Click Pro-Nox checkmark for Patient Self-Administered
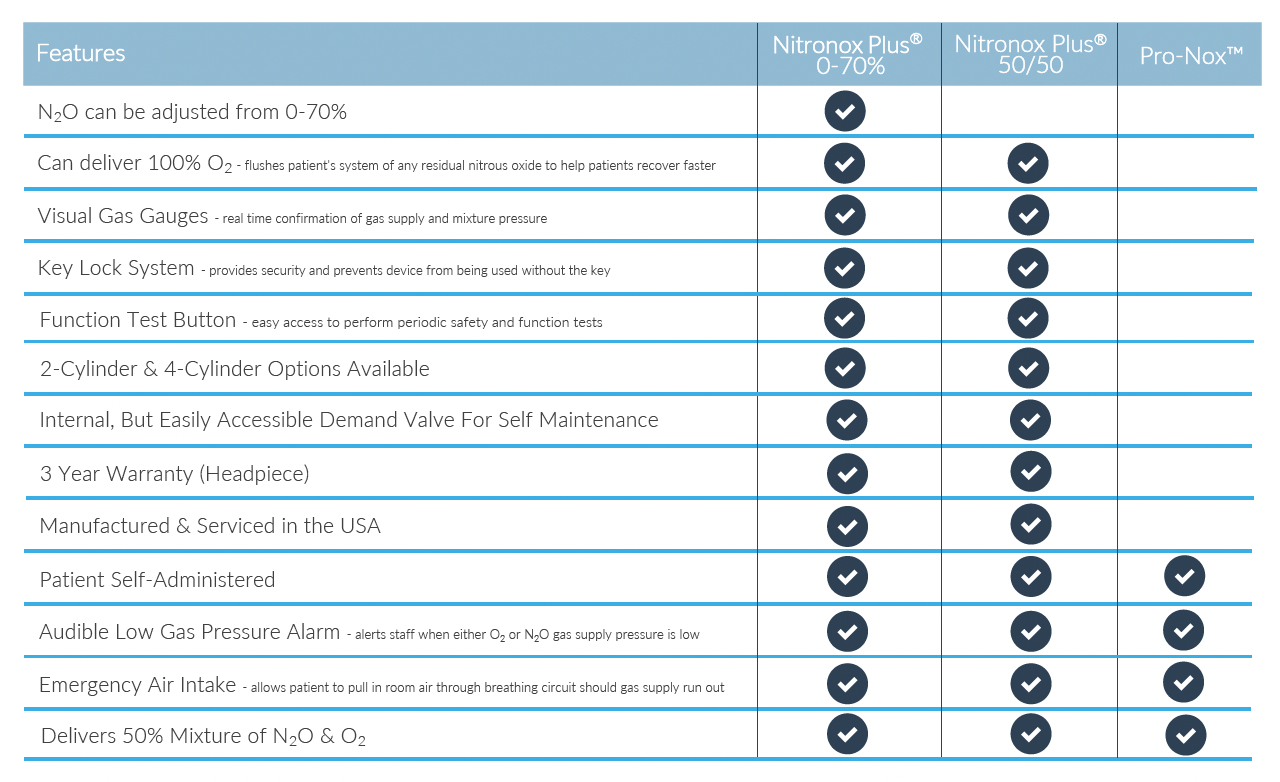Image resolution: width=1280 pixels, height=782 pixels. pyautogui.click(x=1185, y=576)
